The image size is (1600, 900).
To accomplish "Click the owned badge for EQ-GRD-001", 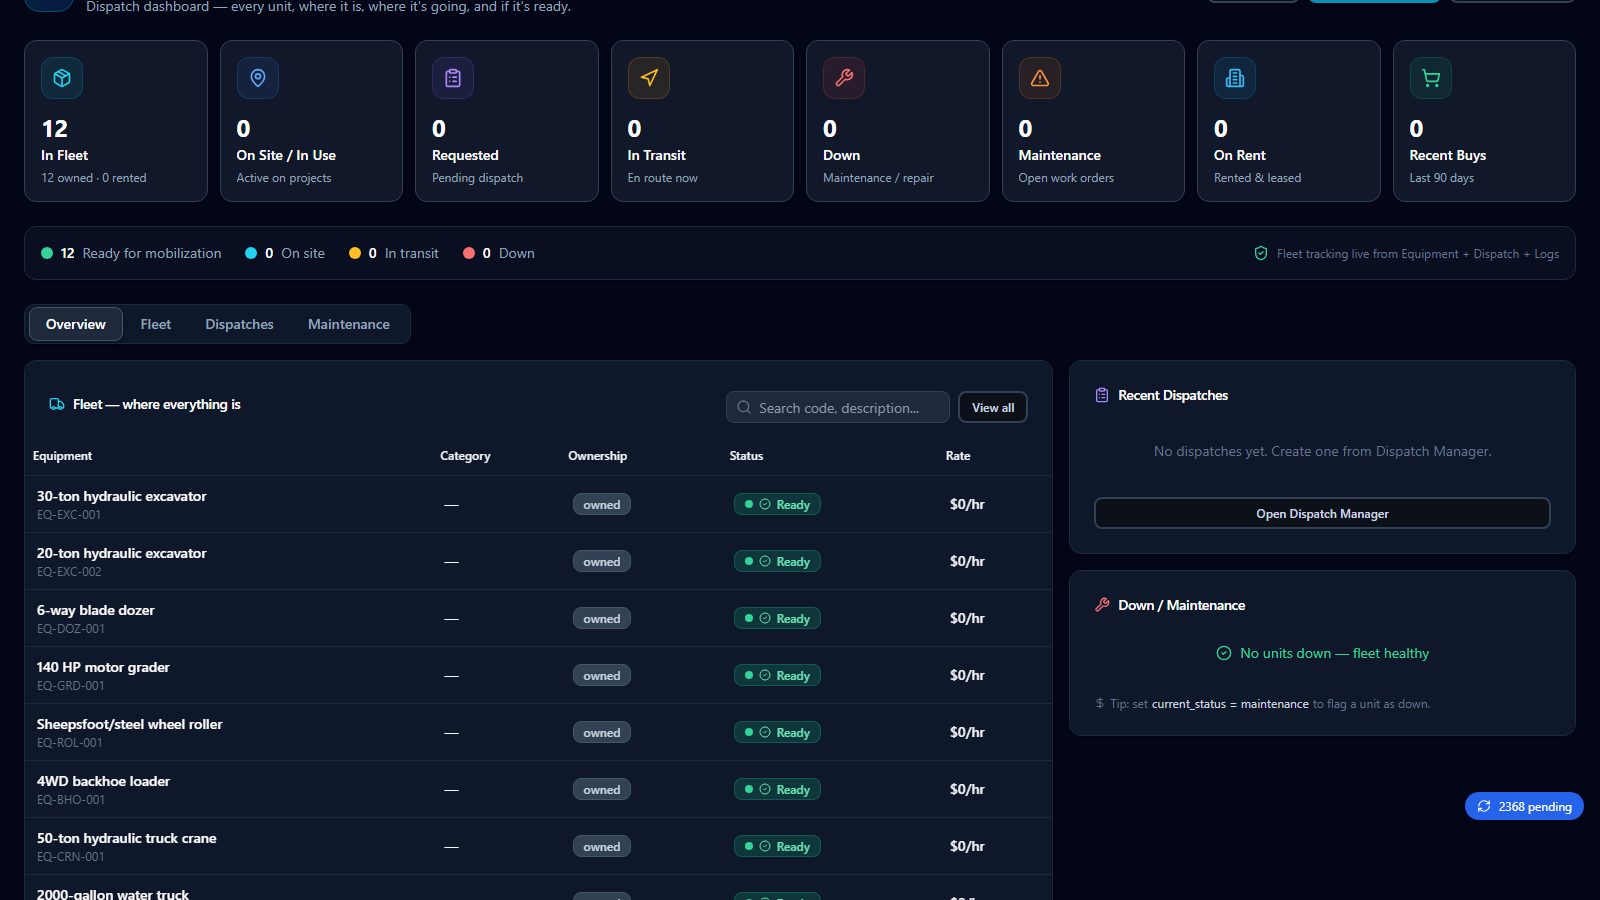I will point(602,675).
